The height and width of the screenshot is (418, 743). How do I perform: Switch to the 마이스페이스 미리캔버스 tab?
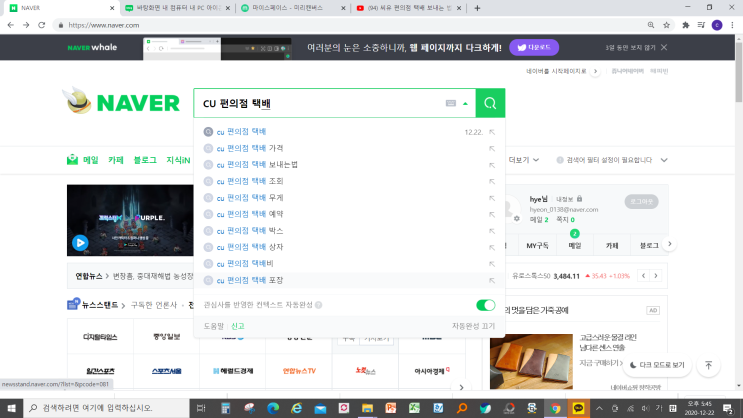pyautogui.click(x=292, y=8)
